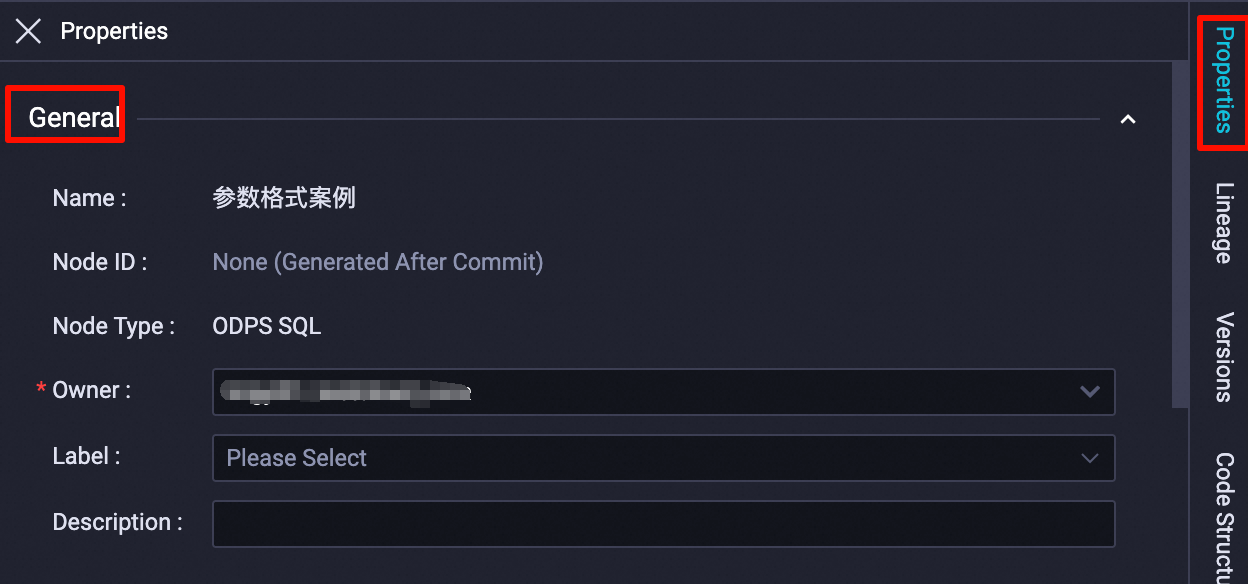Open the Label 'Please Select' dropdown
This screenshot has width=1248, height=584.
click(663, 458)
